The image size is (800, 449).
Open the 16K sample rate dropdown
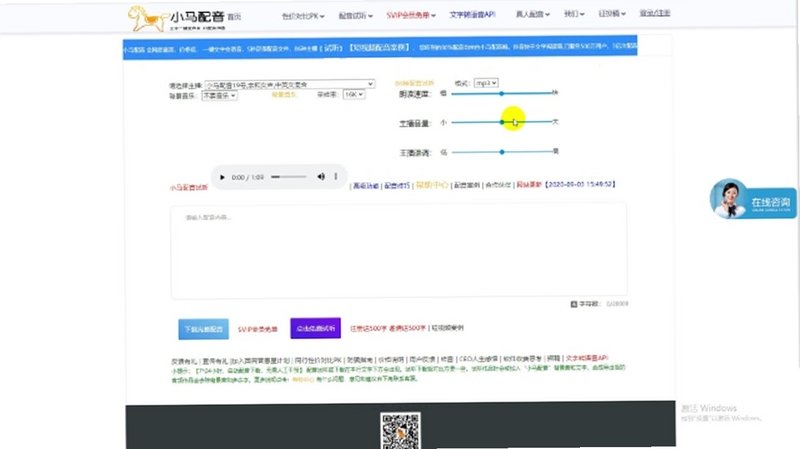(x=354, y=94)
